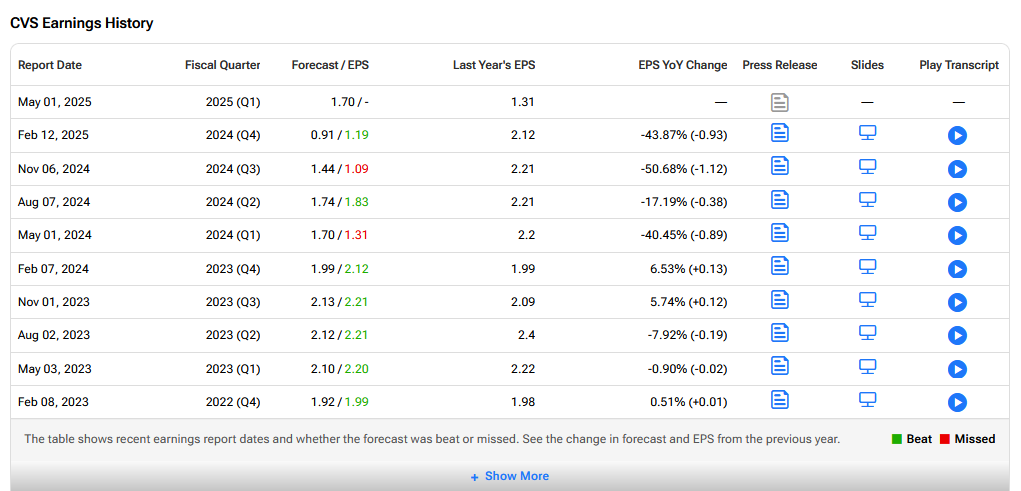1021x491 pixels.
Task: Open the press release for Feb 12, 2025
Action: tap(779, 133)
